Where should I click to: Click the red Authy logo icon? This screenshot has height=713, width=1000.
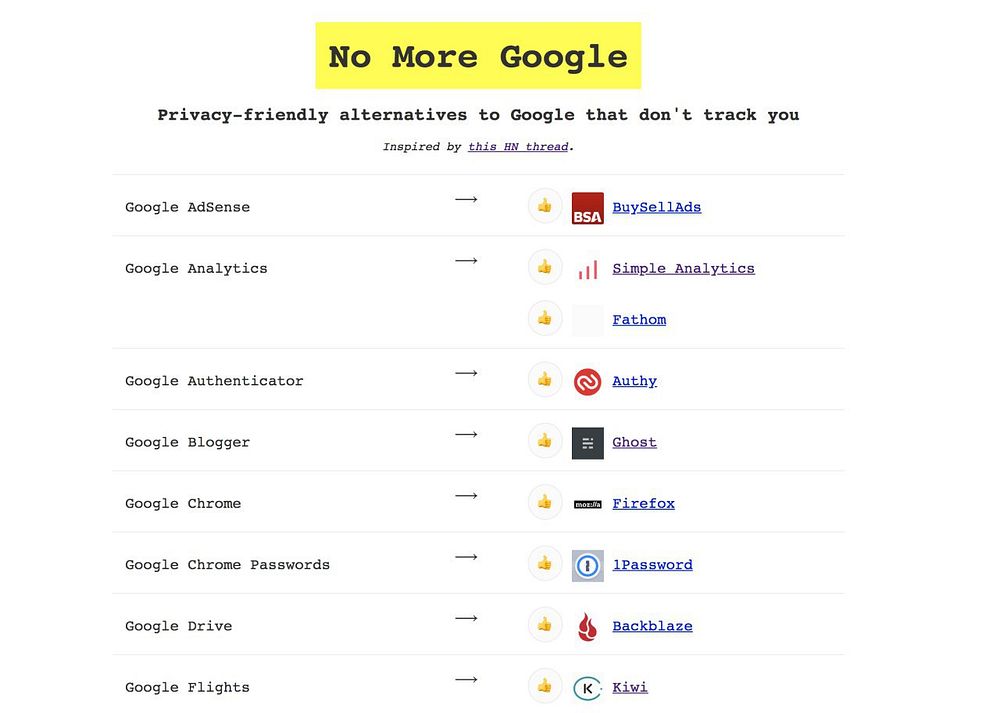pyautogui.click(x=588, y=381)
